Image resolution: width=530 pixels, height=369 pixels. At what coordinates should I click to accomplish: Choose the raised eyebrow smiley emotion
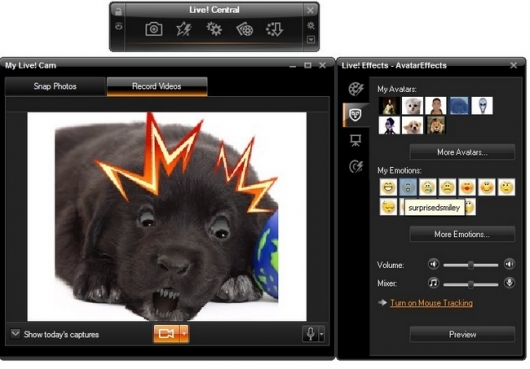tap(506, 187)
